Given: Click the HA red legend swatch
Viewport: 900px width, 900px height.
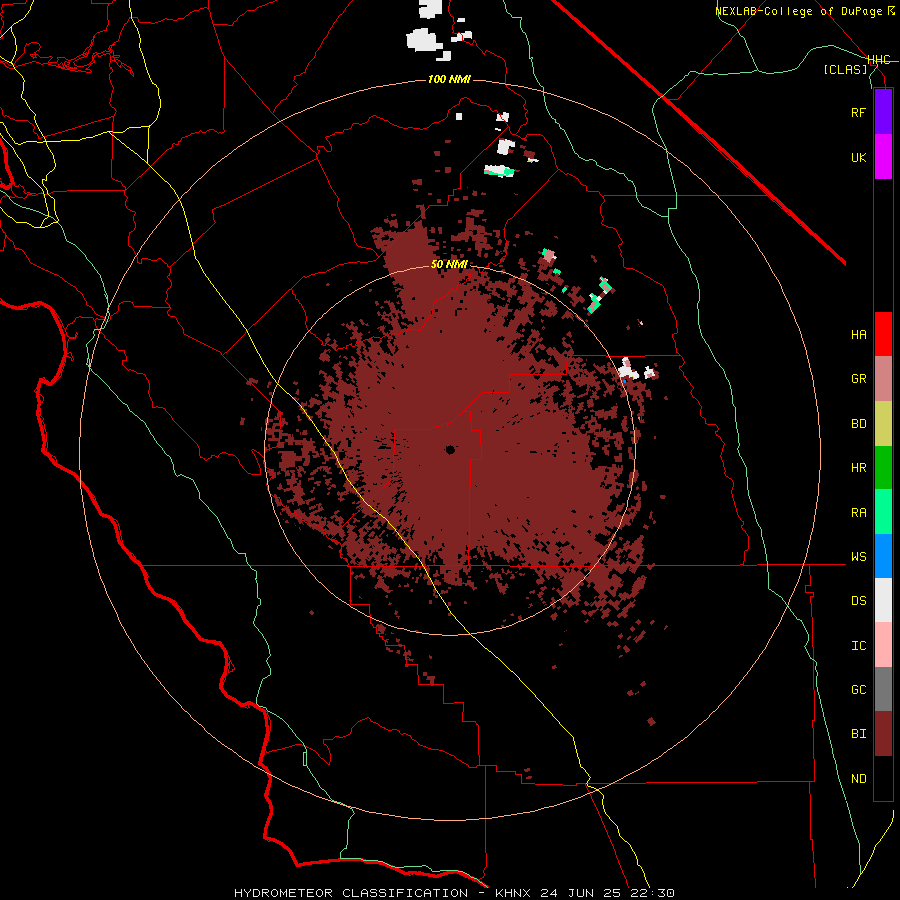Looking at the screenshot, I should pyautogui.click(x=883, y=334).
